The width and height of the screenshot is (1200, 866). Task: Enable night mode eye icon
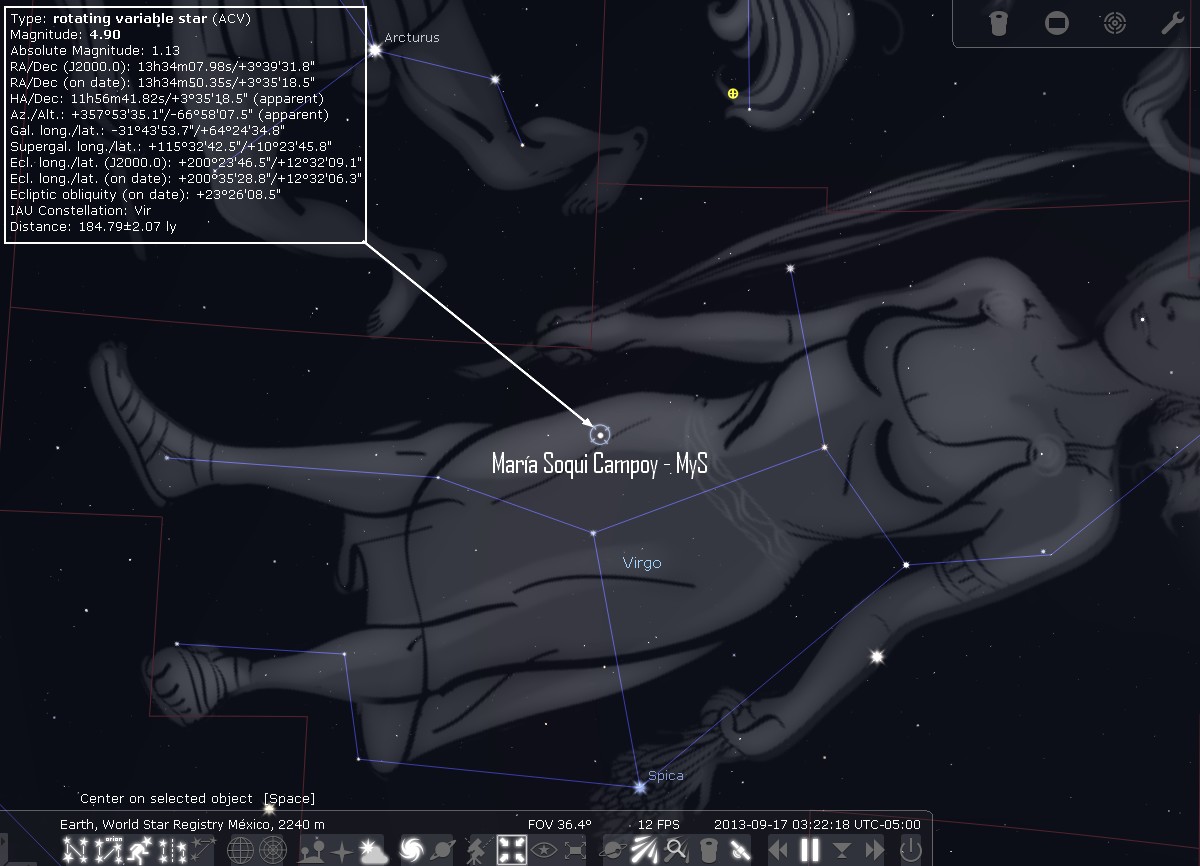tap(545, 851)
